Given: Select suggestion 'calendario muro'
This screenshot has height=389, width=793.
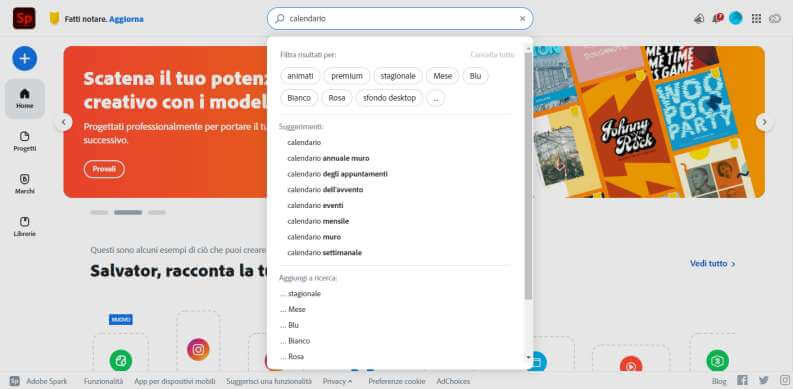Looking at the screenshot, I should coord(314,237).
